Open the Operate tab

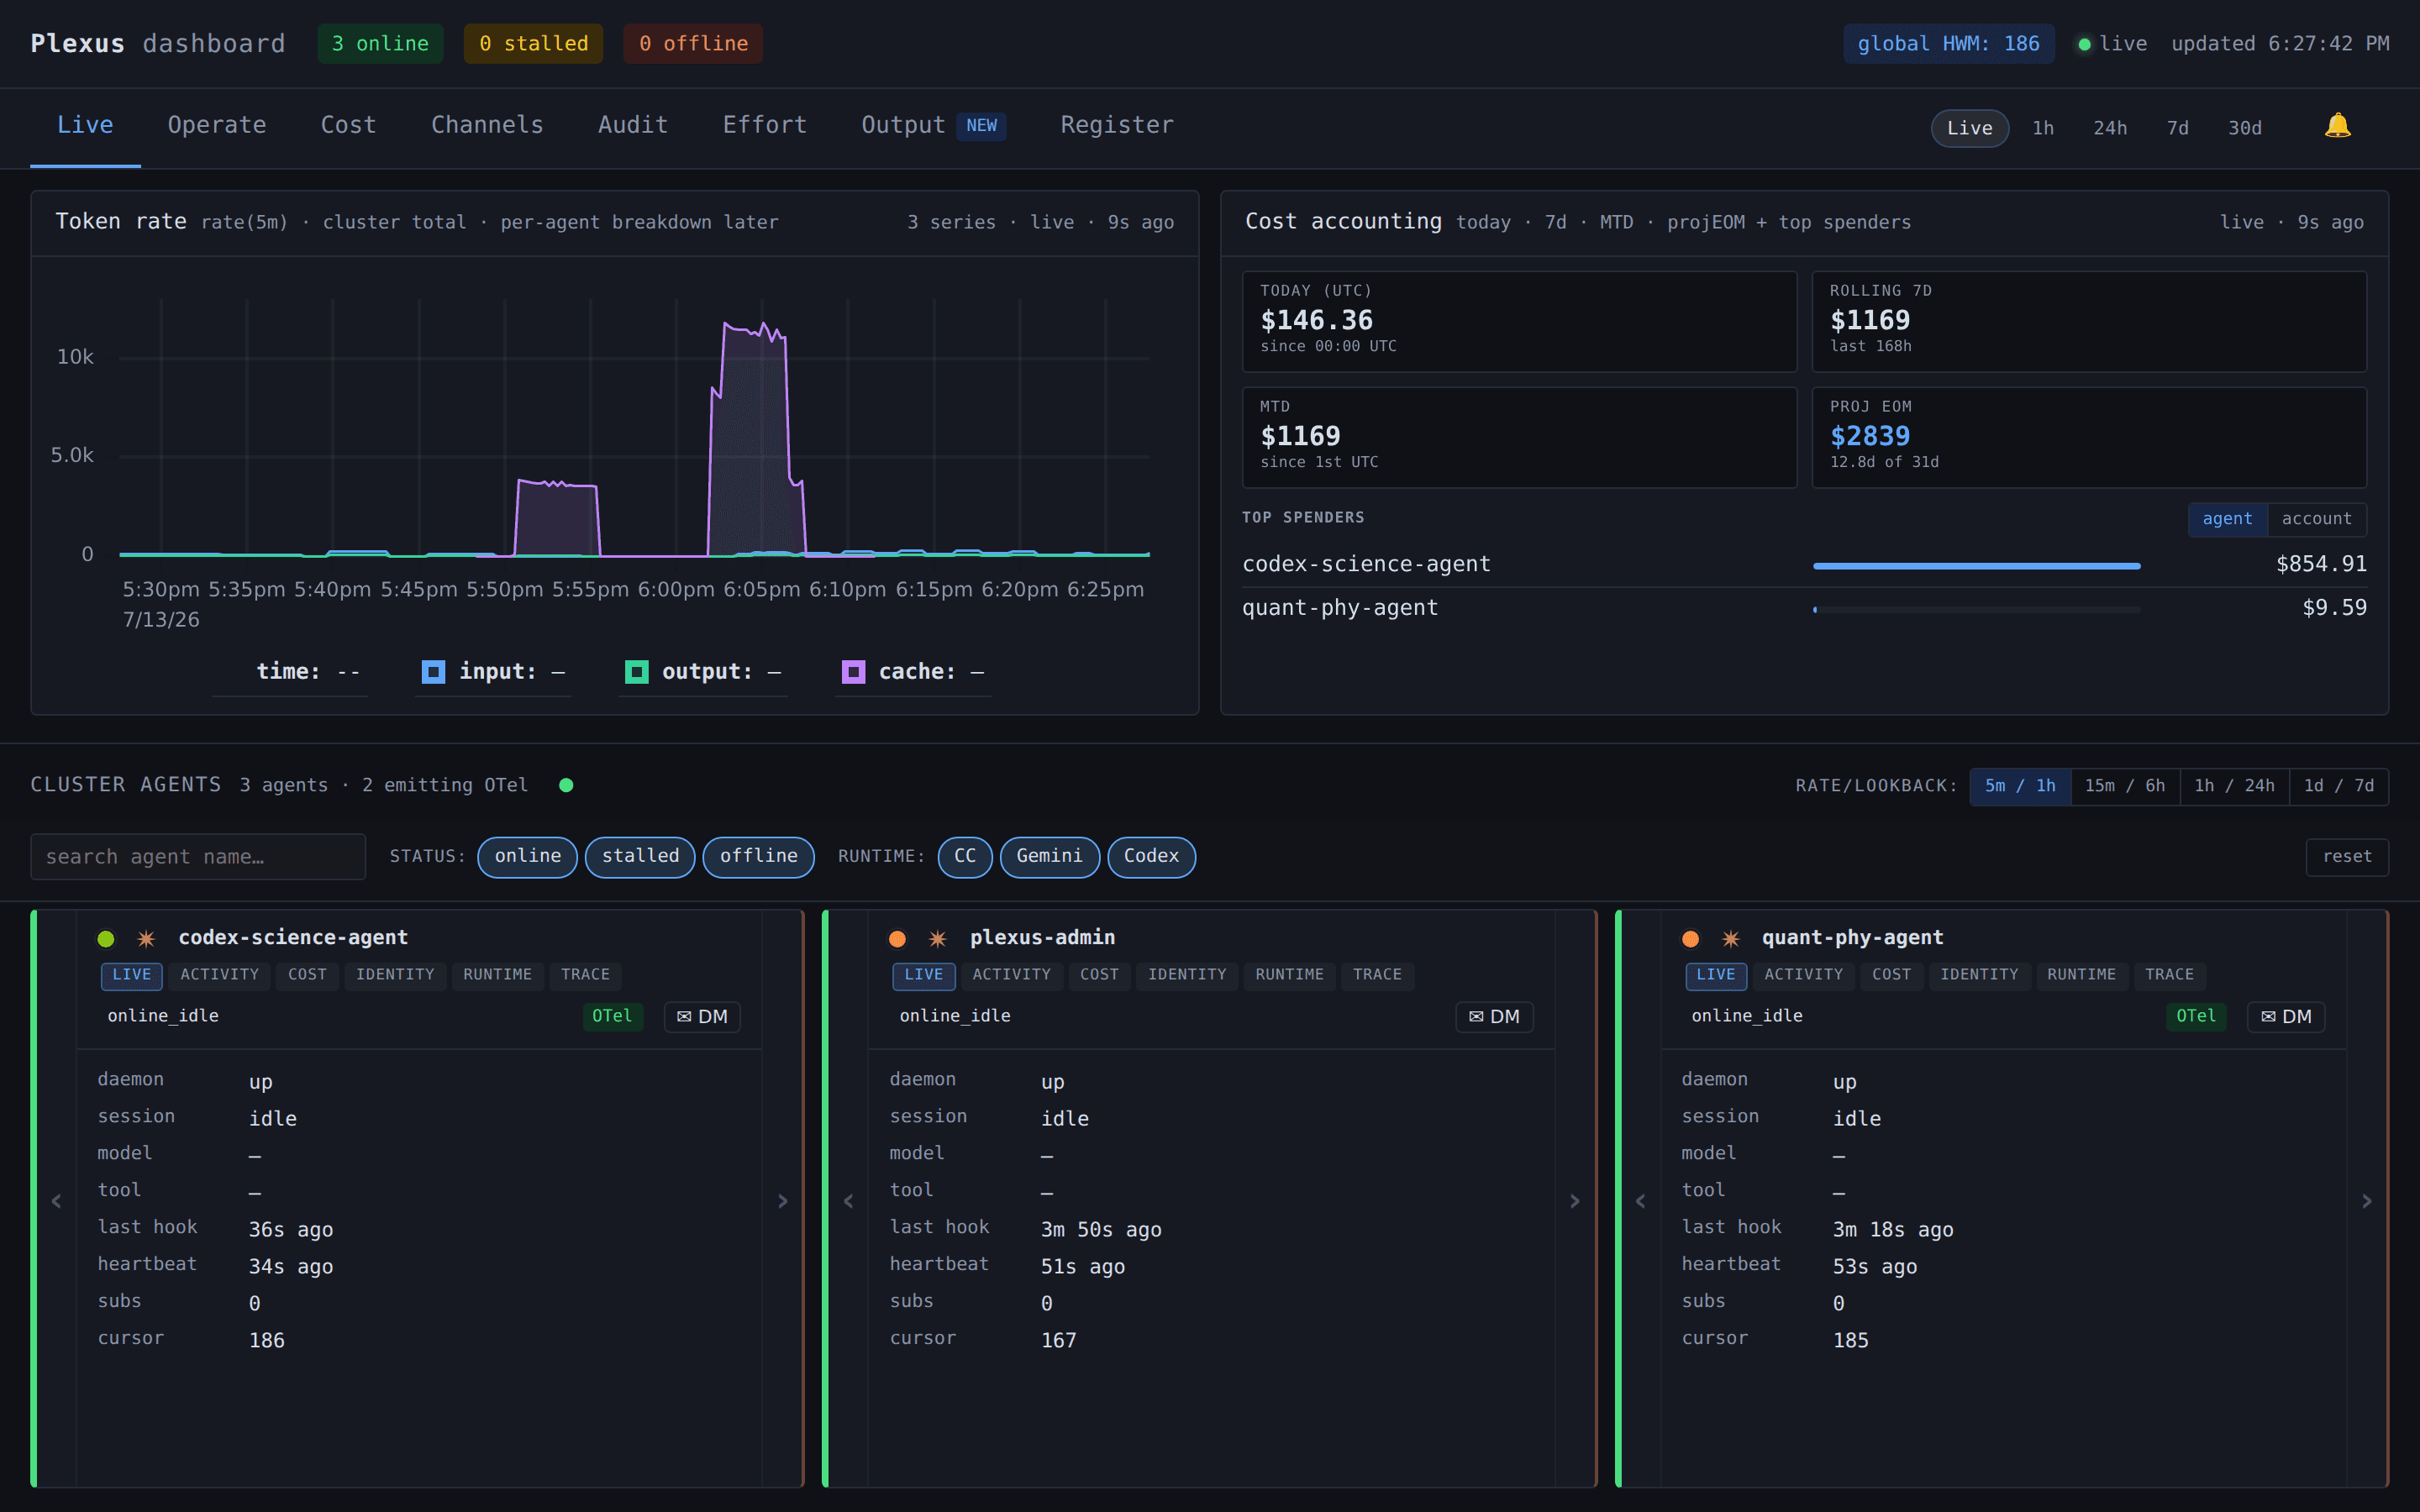[217, 125]
